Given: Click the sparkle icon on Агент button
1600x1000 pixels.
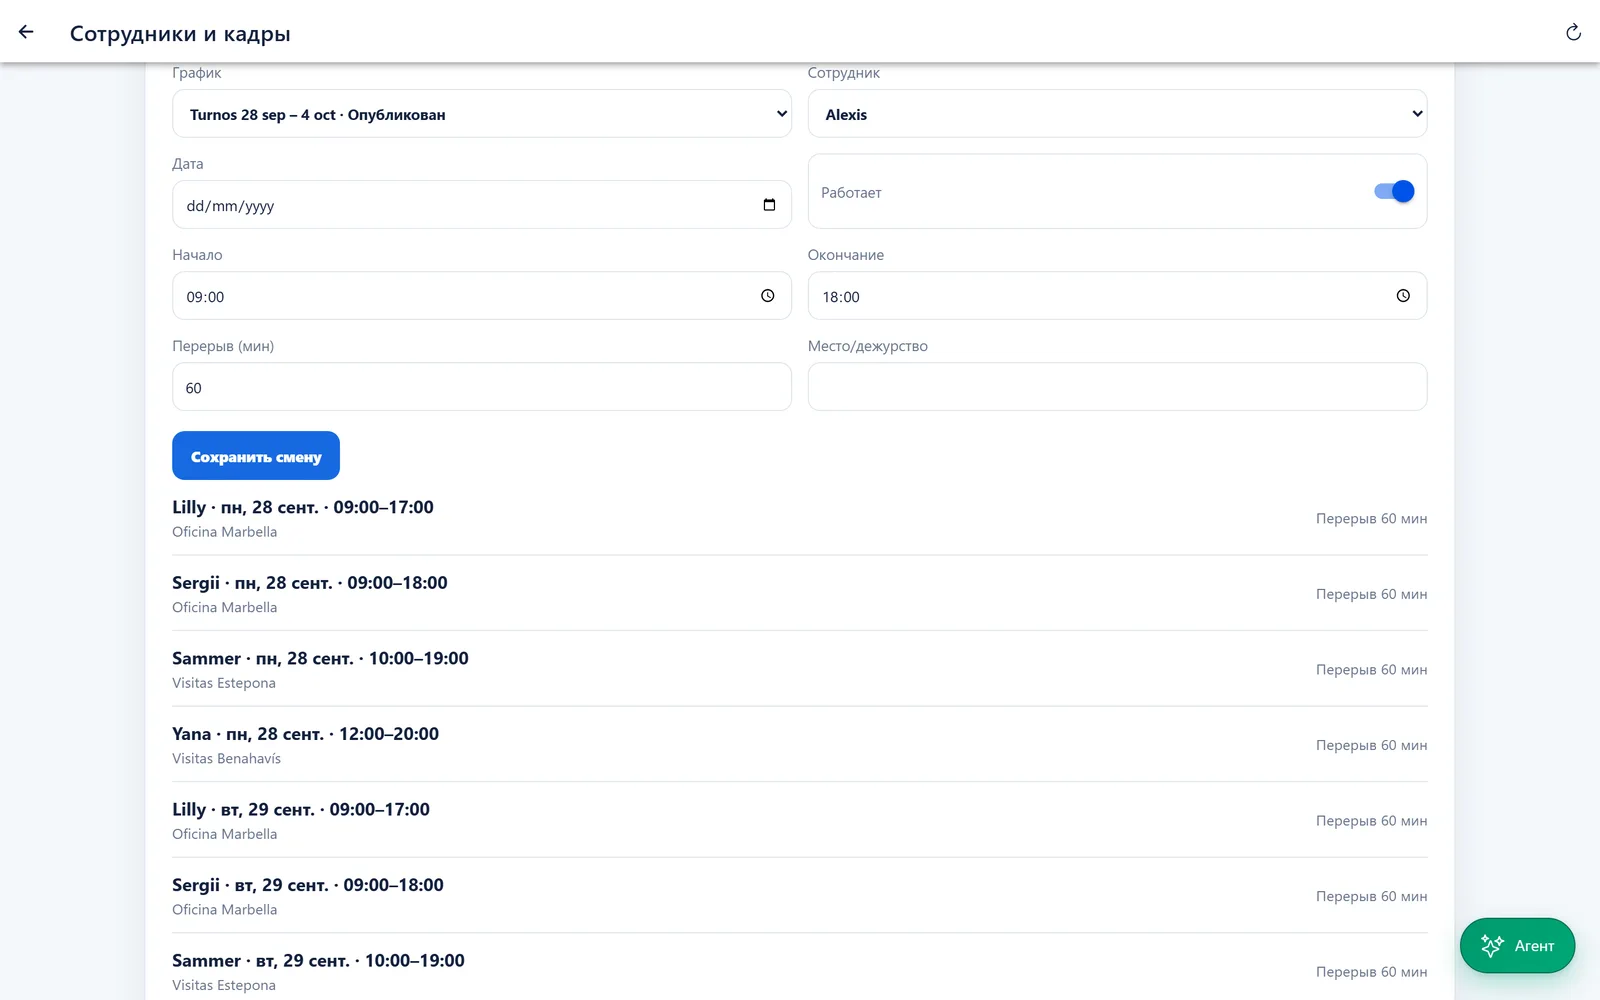Looking at the screenshot, I should pos(1492,945).
